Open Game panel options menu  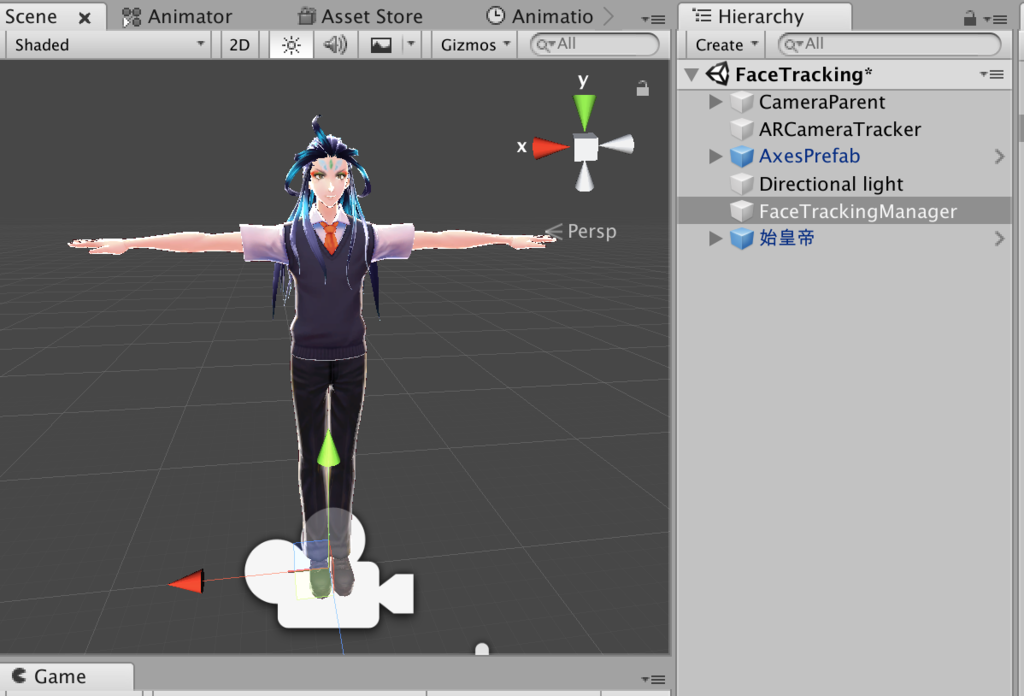pos(653,680)
